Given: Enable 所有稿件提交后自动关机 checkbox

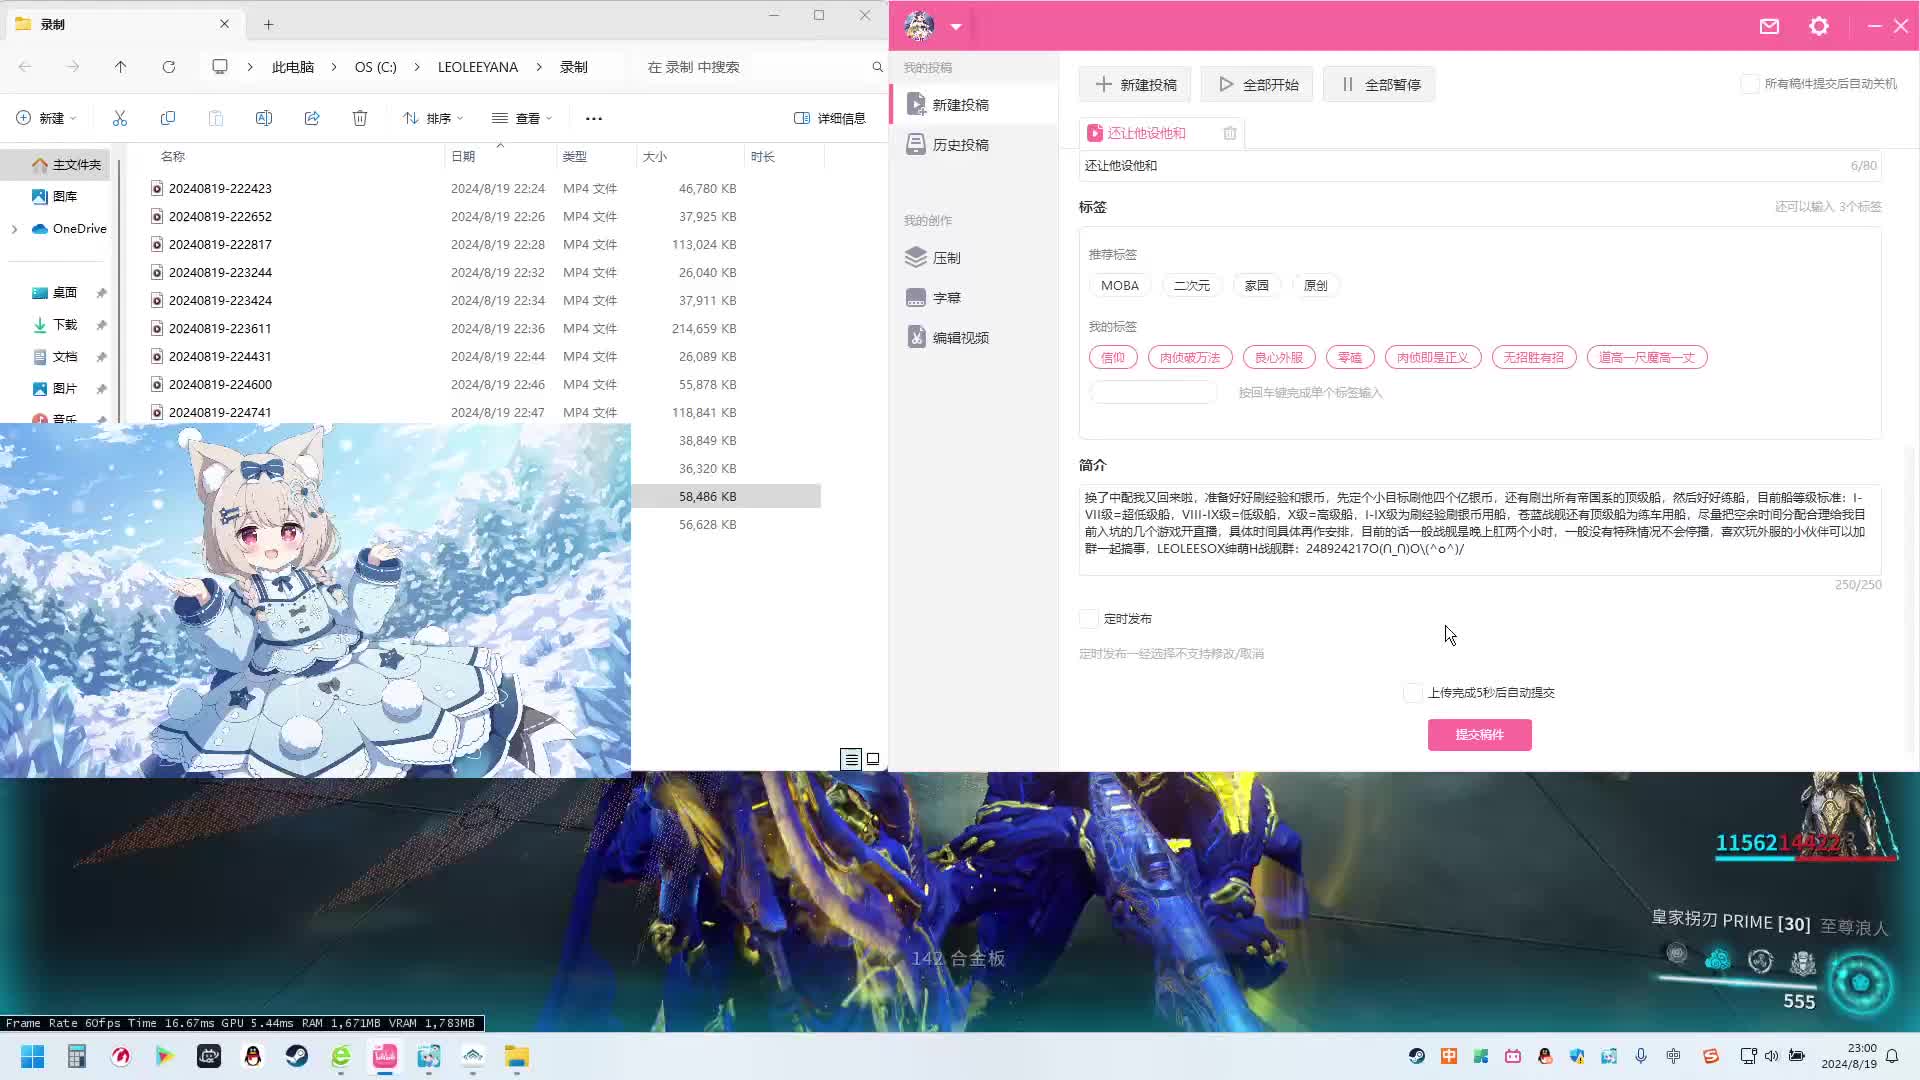Looking at the screenshot, I should click(1750, 84).
